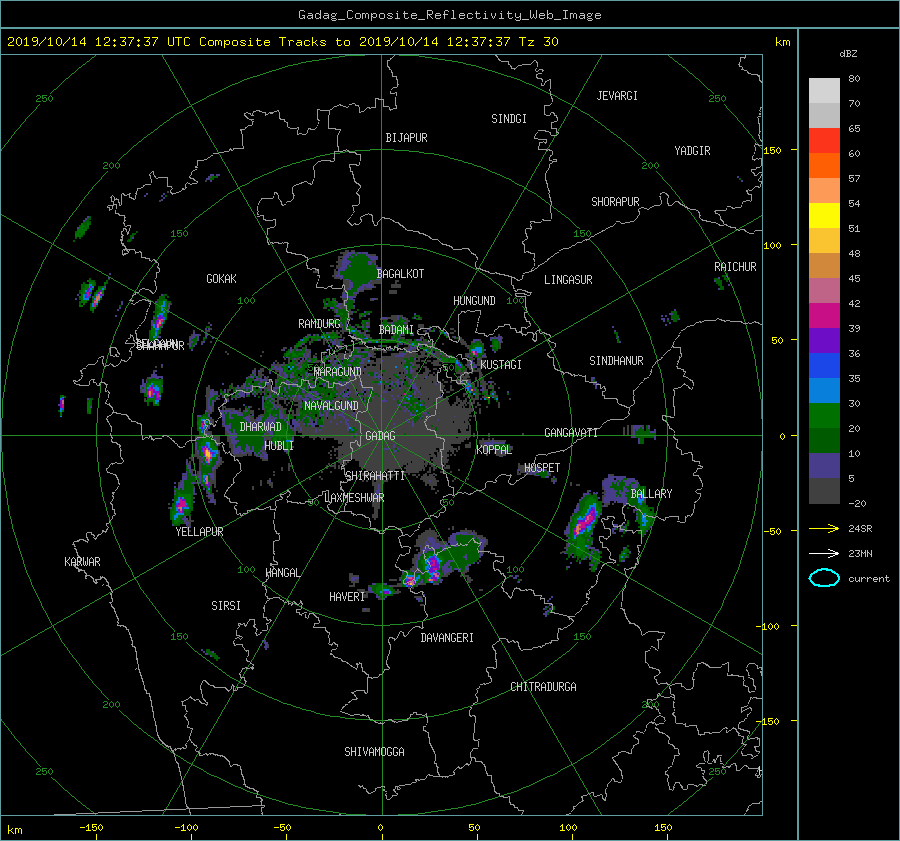Screen dimensions: 900x841
Task: Click the BAGALKOT city label
Action: click(400, 274)
